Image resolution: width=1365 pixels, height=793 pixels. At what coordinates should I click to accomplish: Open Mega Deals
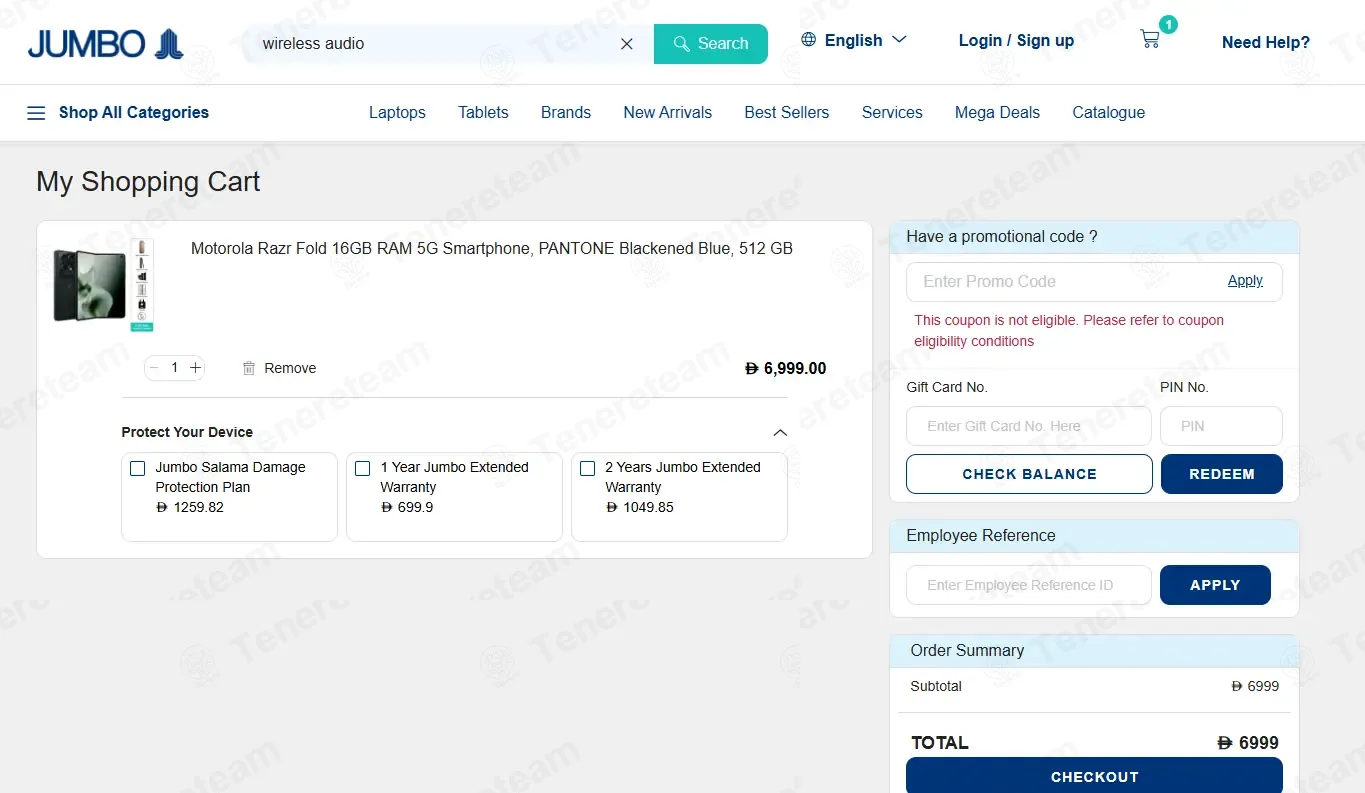(997, 113)
